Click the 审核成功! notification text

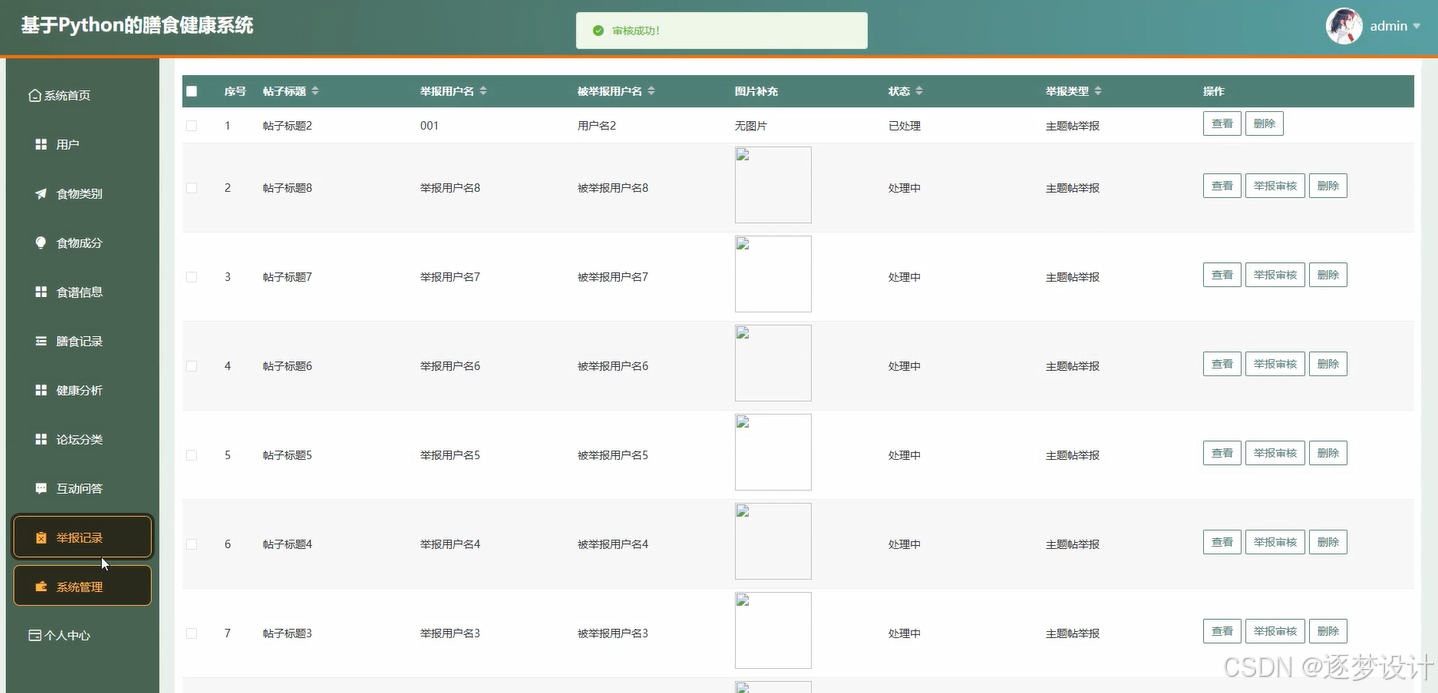[x=636, y=31]
